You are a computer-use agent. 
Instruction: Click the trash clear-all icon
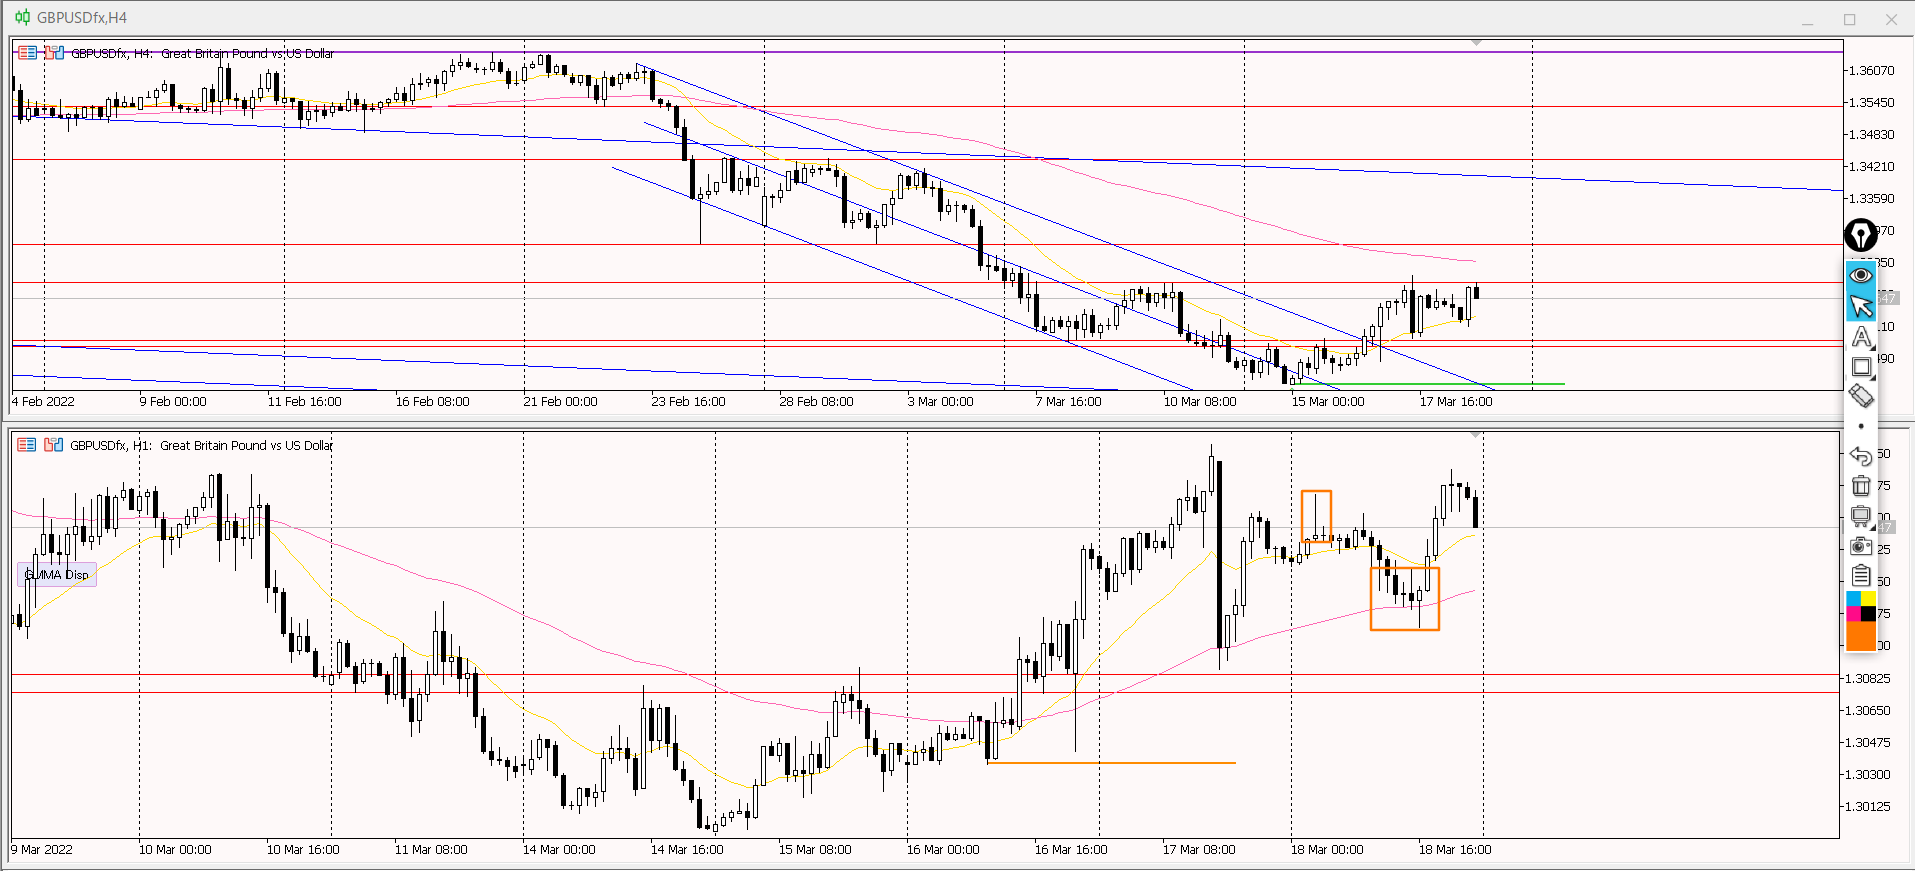click(x=1861, y=486)
